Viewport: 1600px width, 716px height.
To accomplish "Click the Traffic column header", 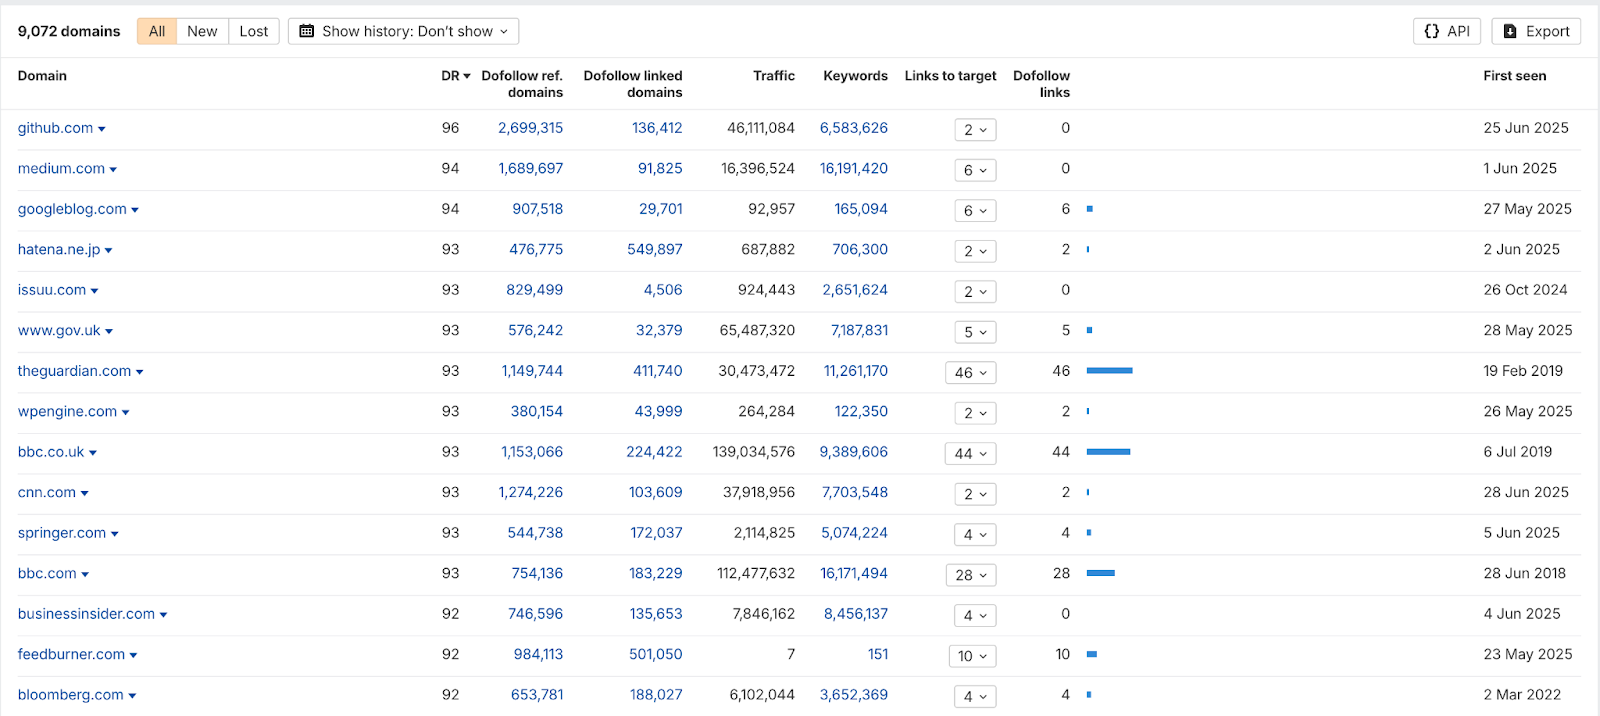I will tap(774, 76).
